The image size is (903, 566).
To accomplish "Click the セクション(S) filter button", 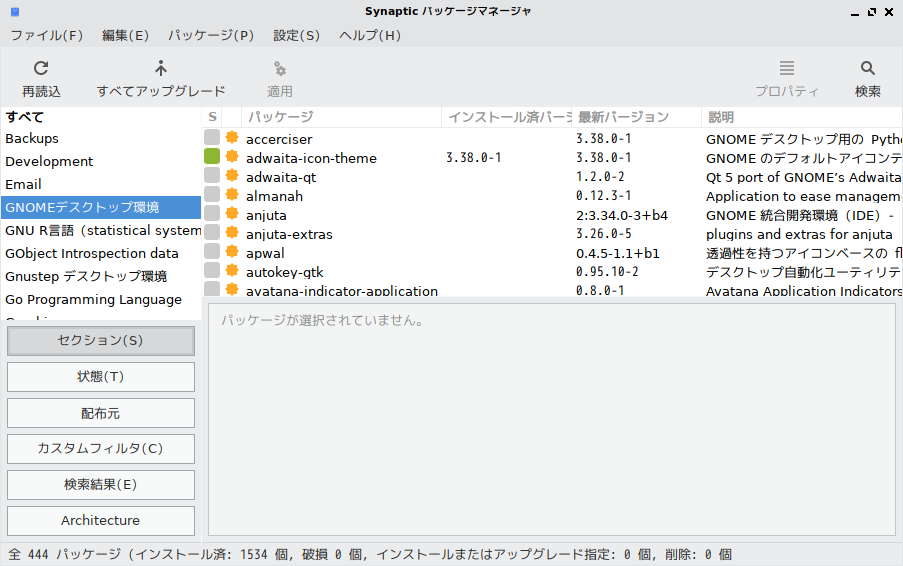I will [101, 341].
